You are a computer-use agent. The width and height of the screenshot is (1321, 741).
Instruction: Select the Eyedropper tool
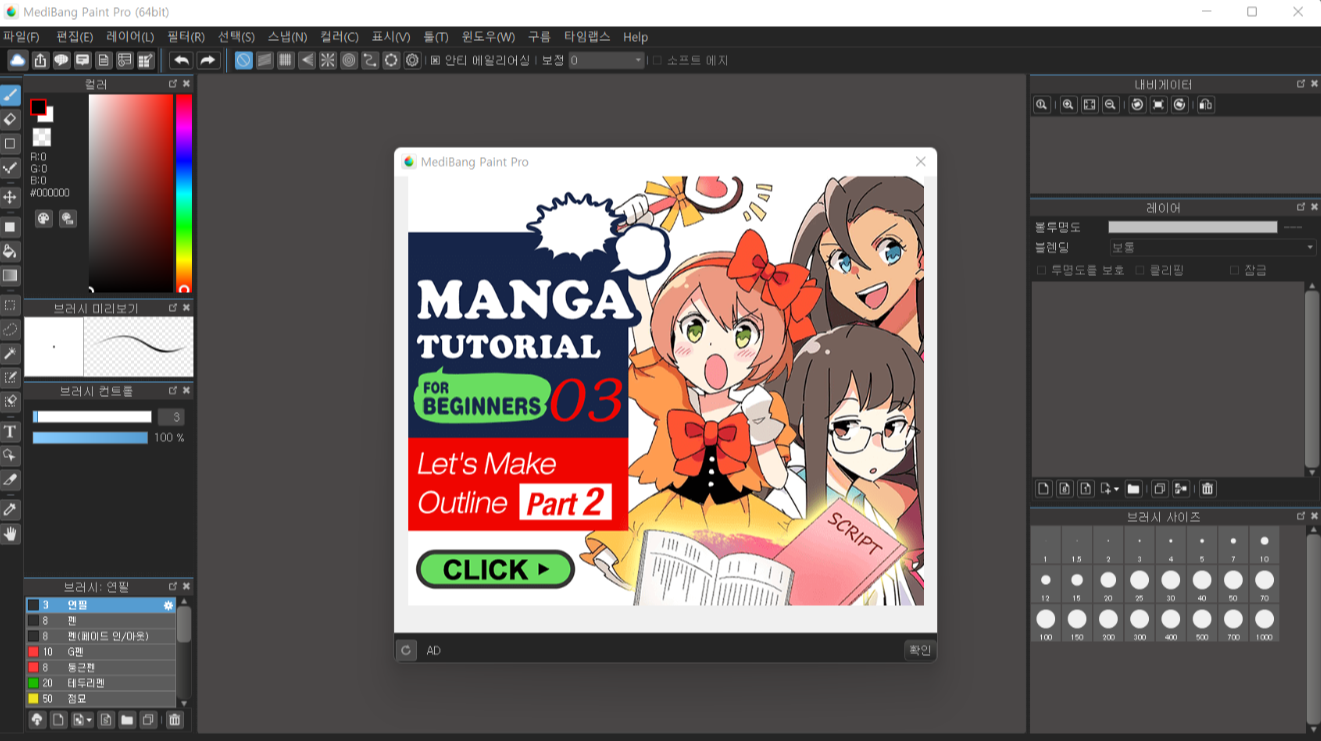(10, 509)
